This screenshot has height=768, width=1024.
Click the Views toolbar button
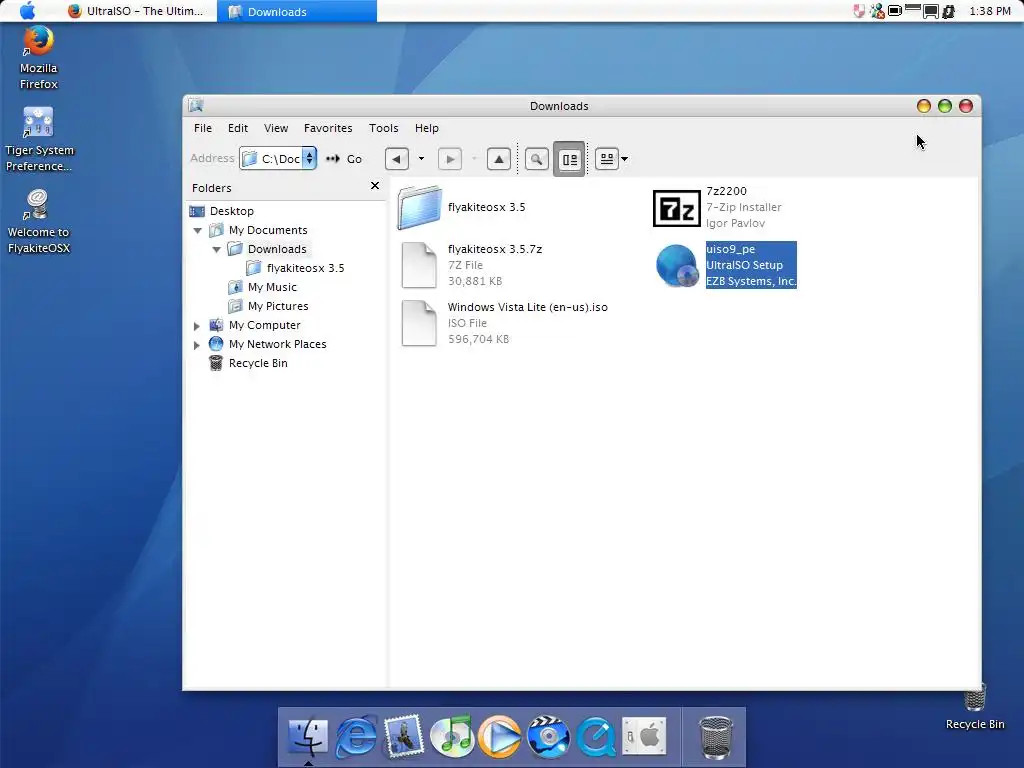click(x=607, y=159)
